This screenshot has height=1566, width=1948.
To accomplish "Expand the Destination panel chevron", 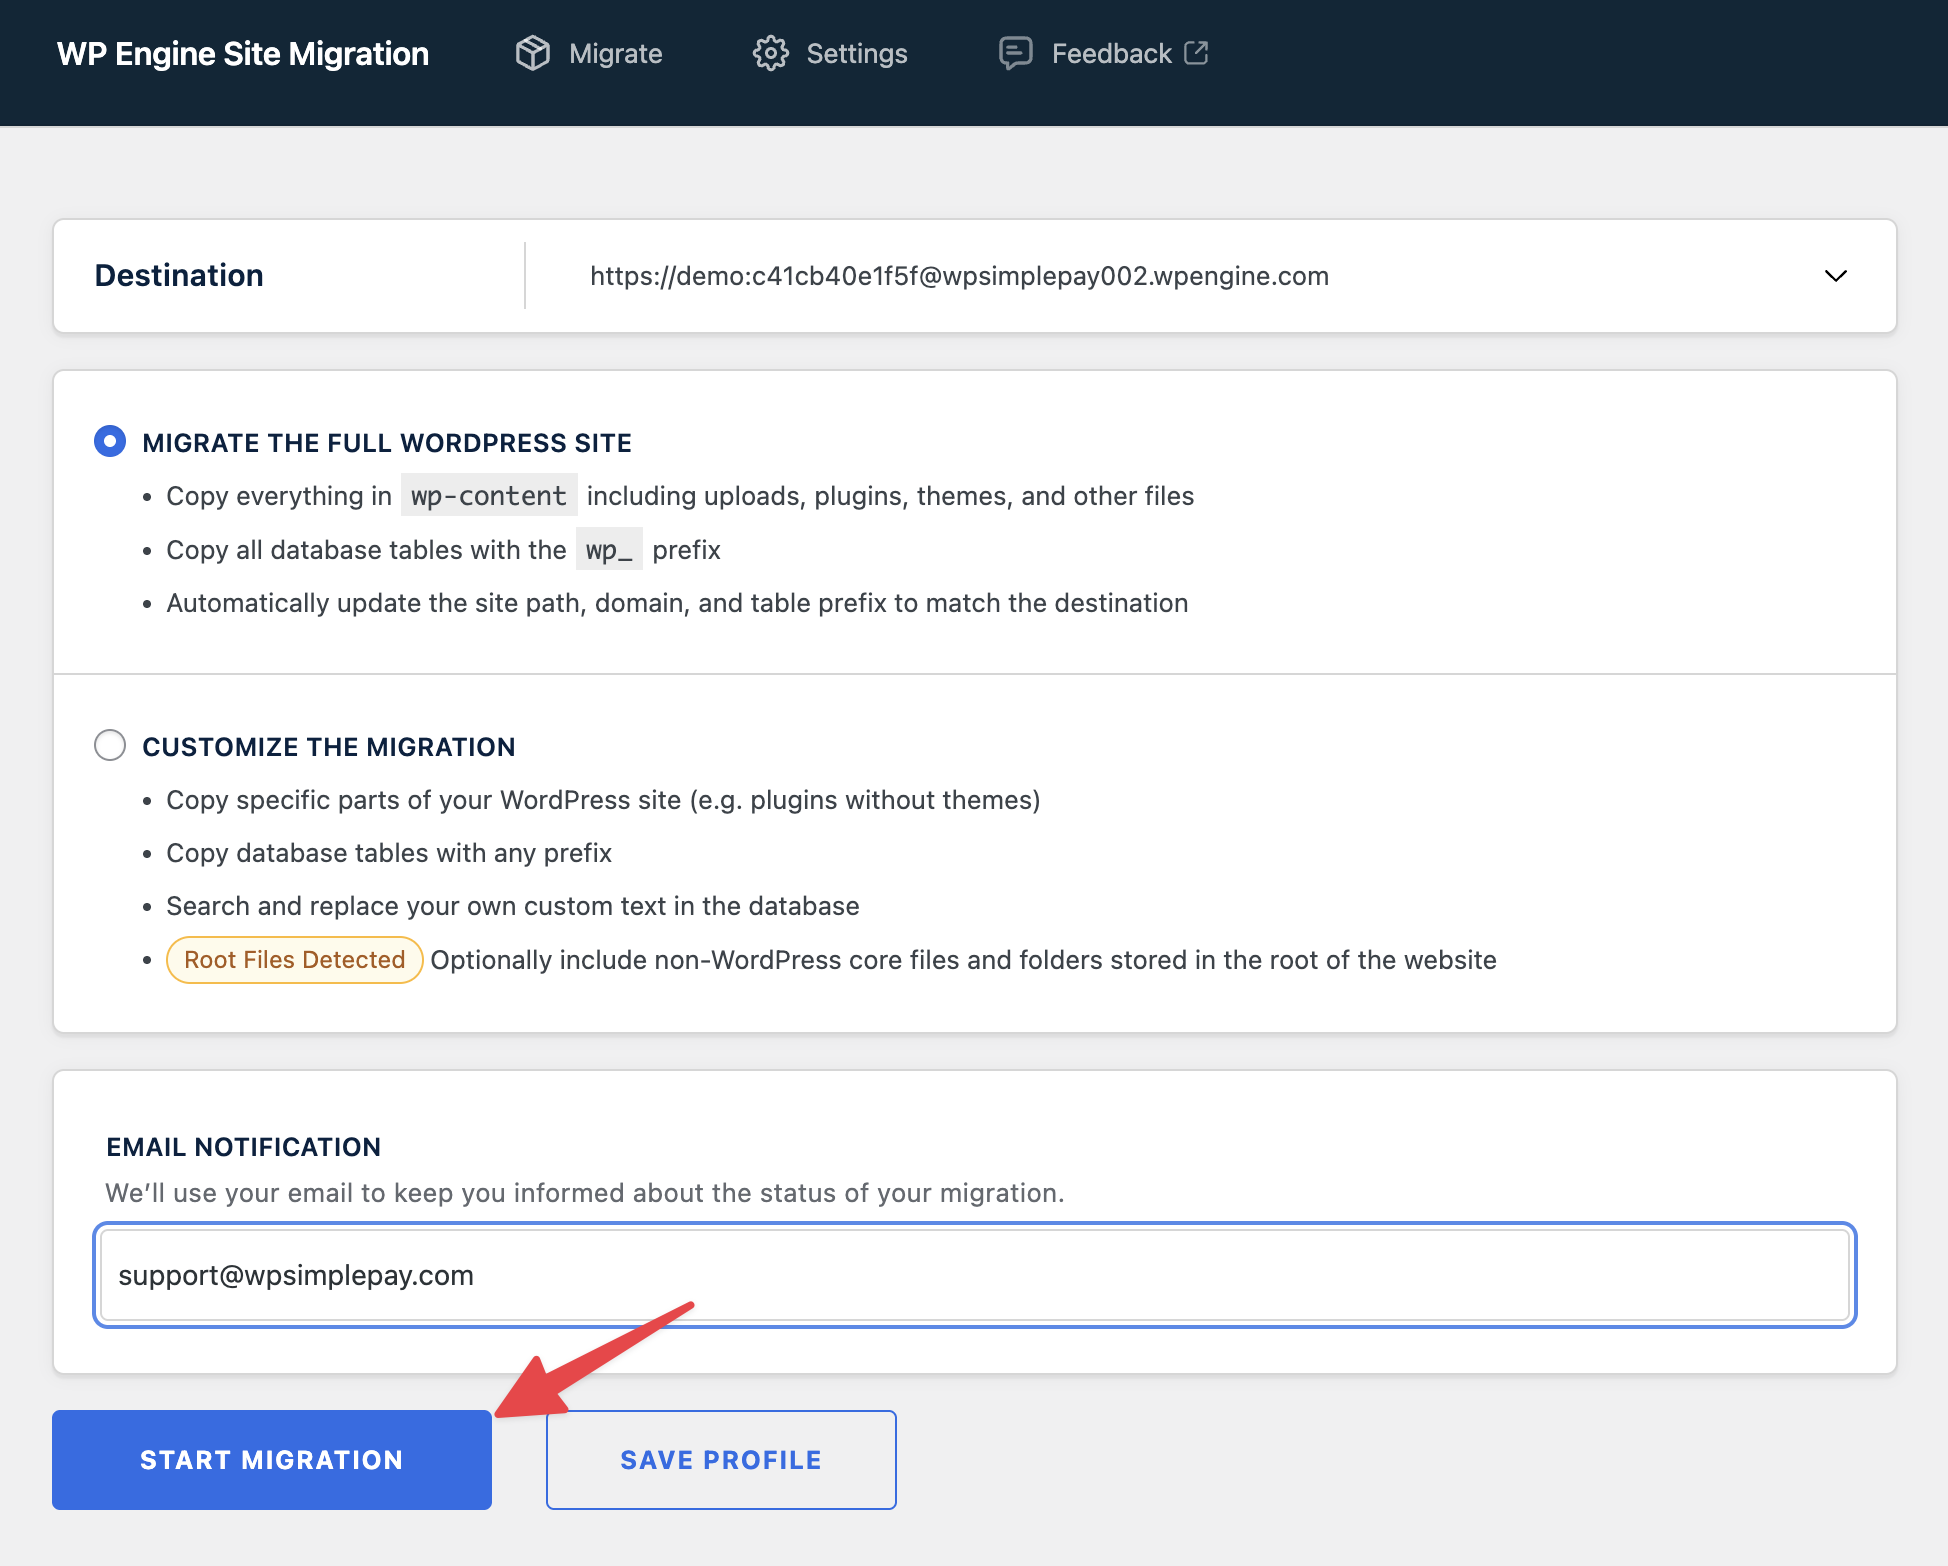I will [1835, 276].
